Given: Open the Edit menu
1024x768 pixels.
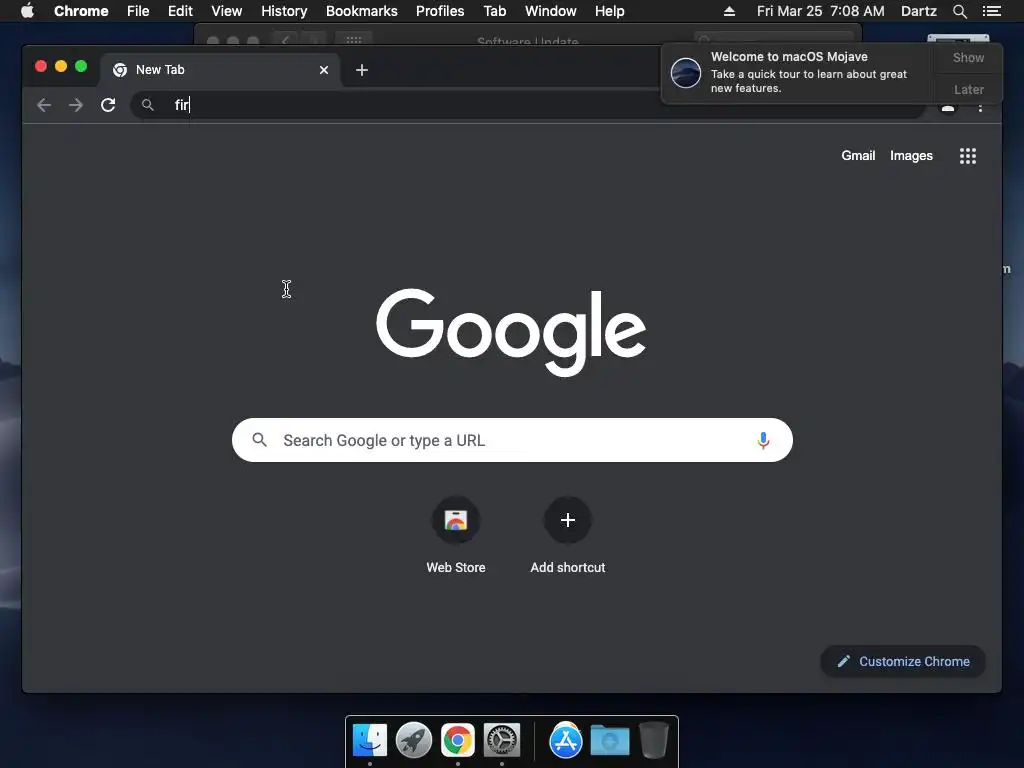Looking at the screenshot, I should [180, 11].
